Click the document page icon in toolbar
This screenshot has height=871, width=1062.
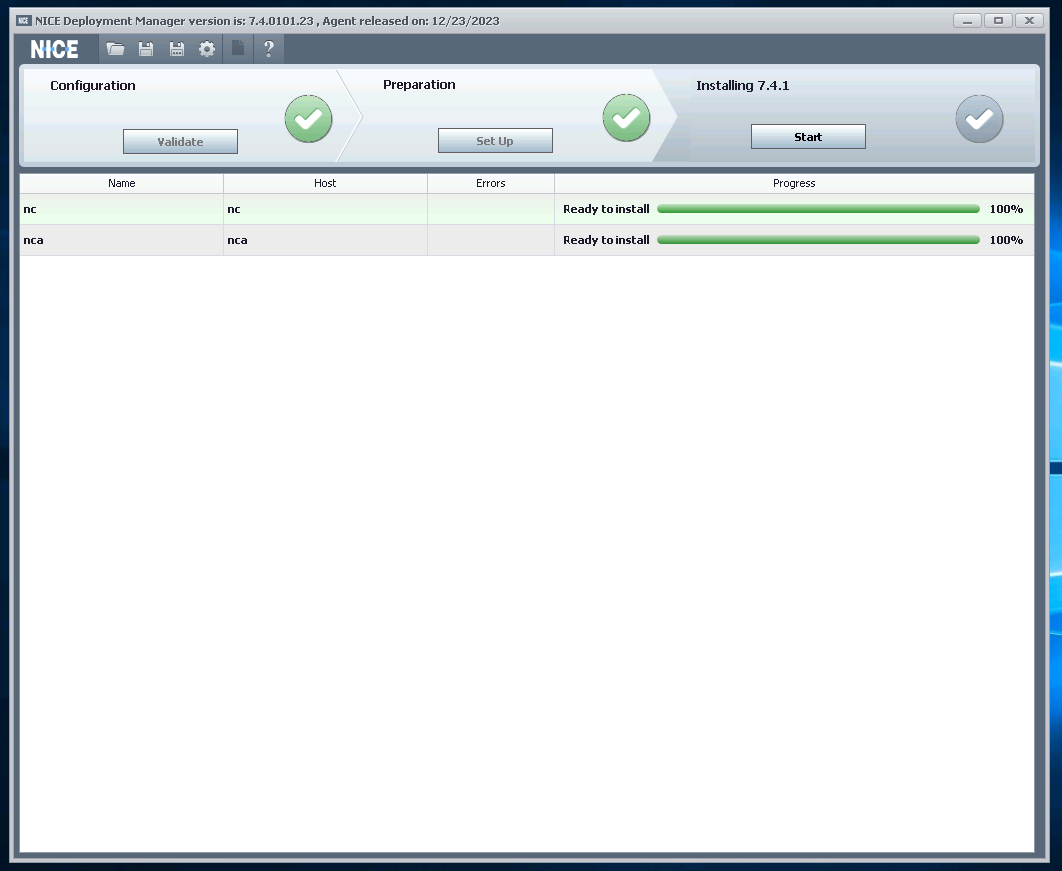coord(238,49)
